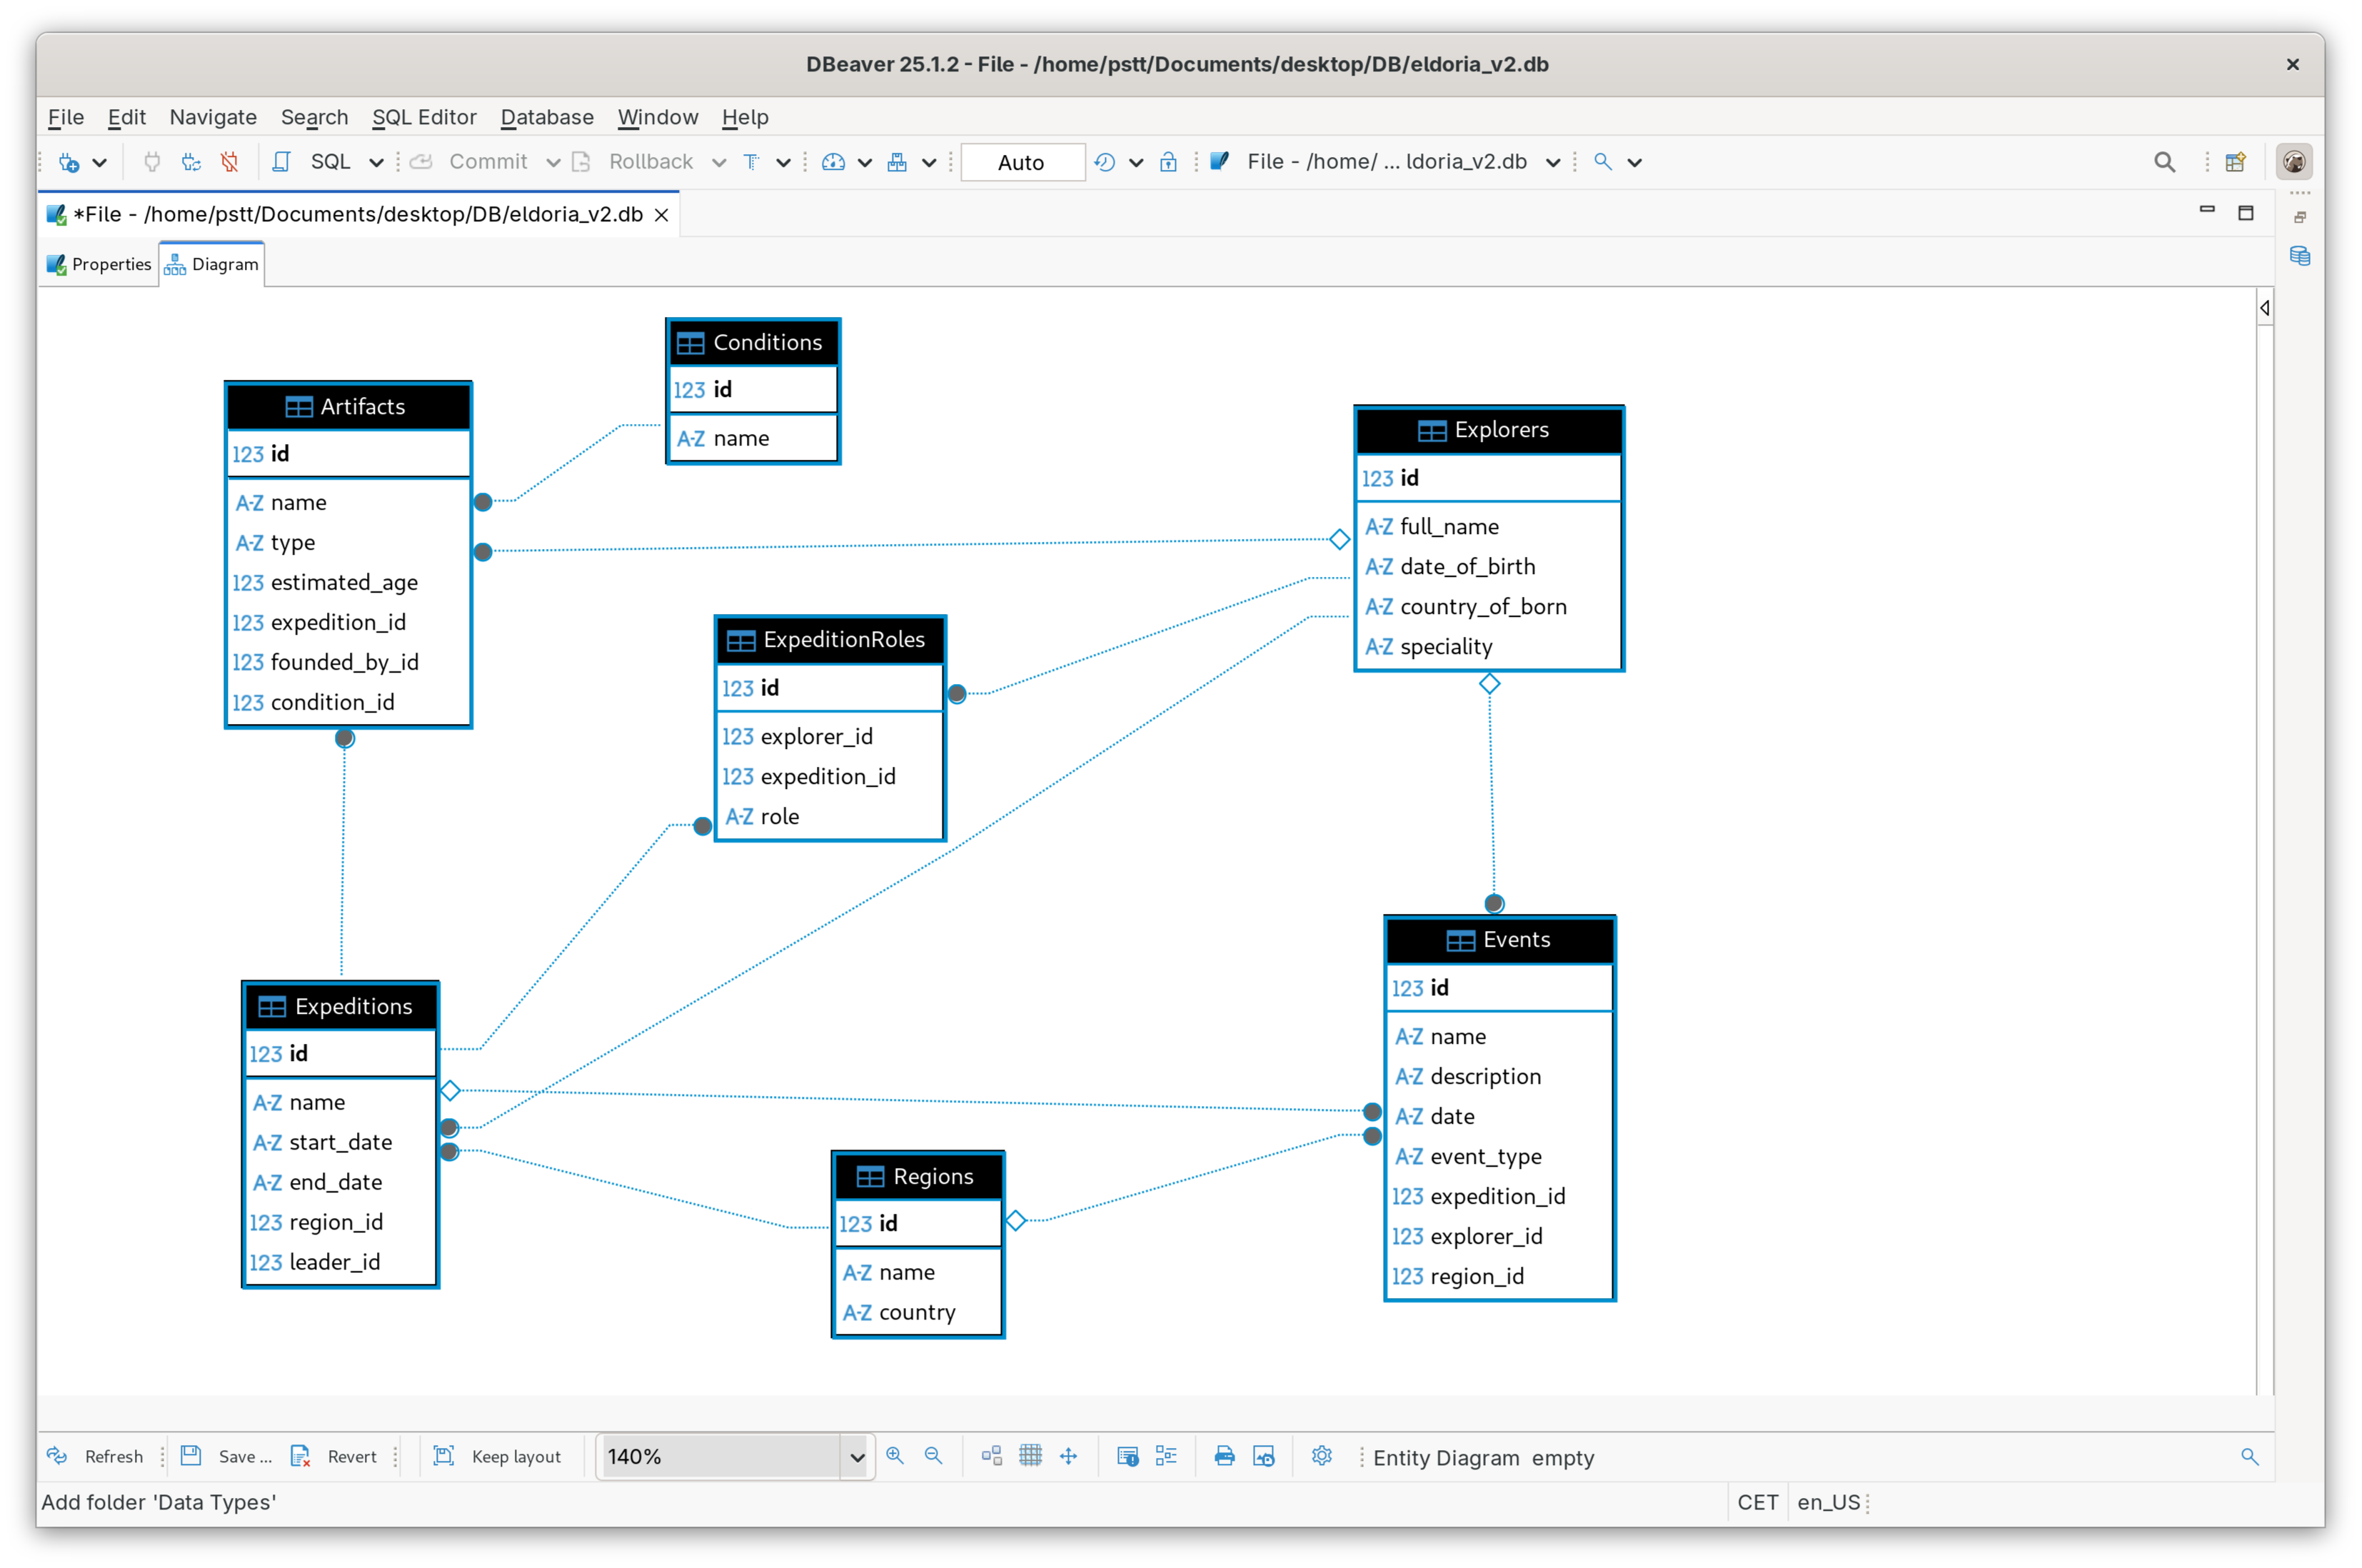Click the transaction log T icon
The image size is (2362, 1568).
(751, 162)
